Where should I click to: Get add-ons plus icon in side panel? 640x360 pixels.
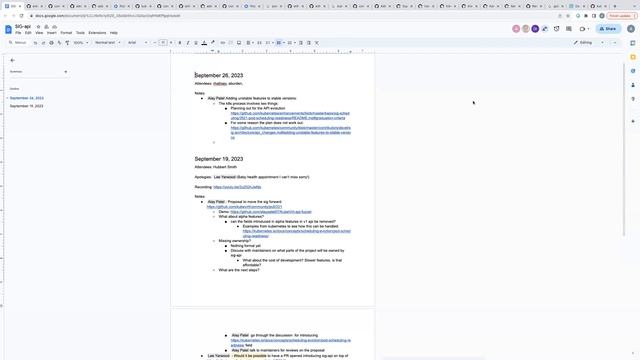633,121
